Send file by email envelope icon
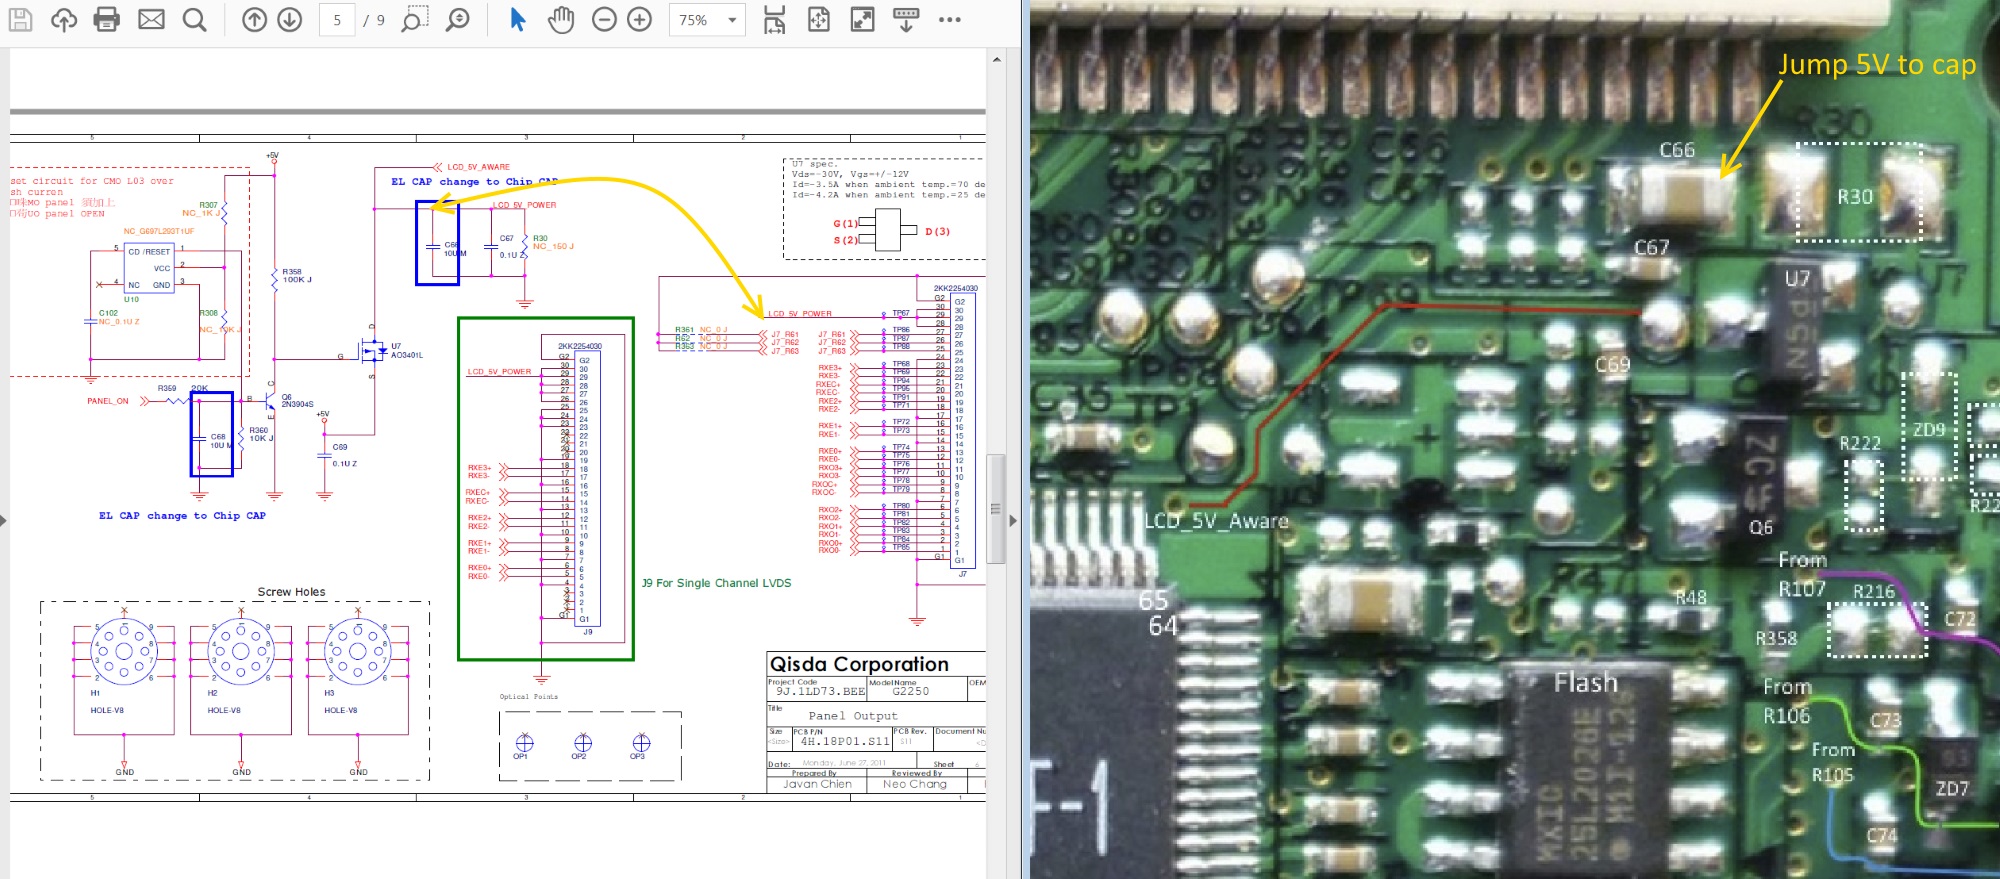2000x879 pixels. (x=151, y=20)
